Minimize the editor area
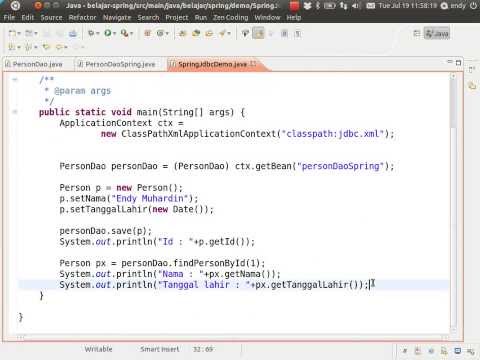Viewport: 480px width, 360px height. [x=449, y=62]
